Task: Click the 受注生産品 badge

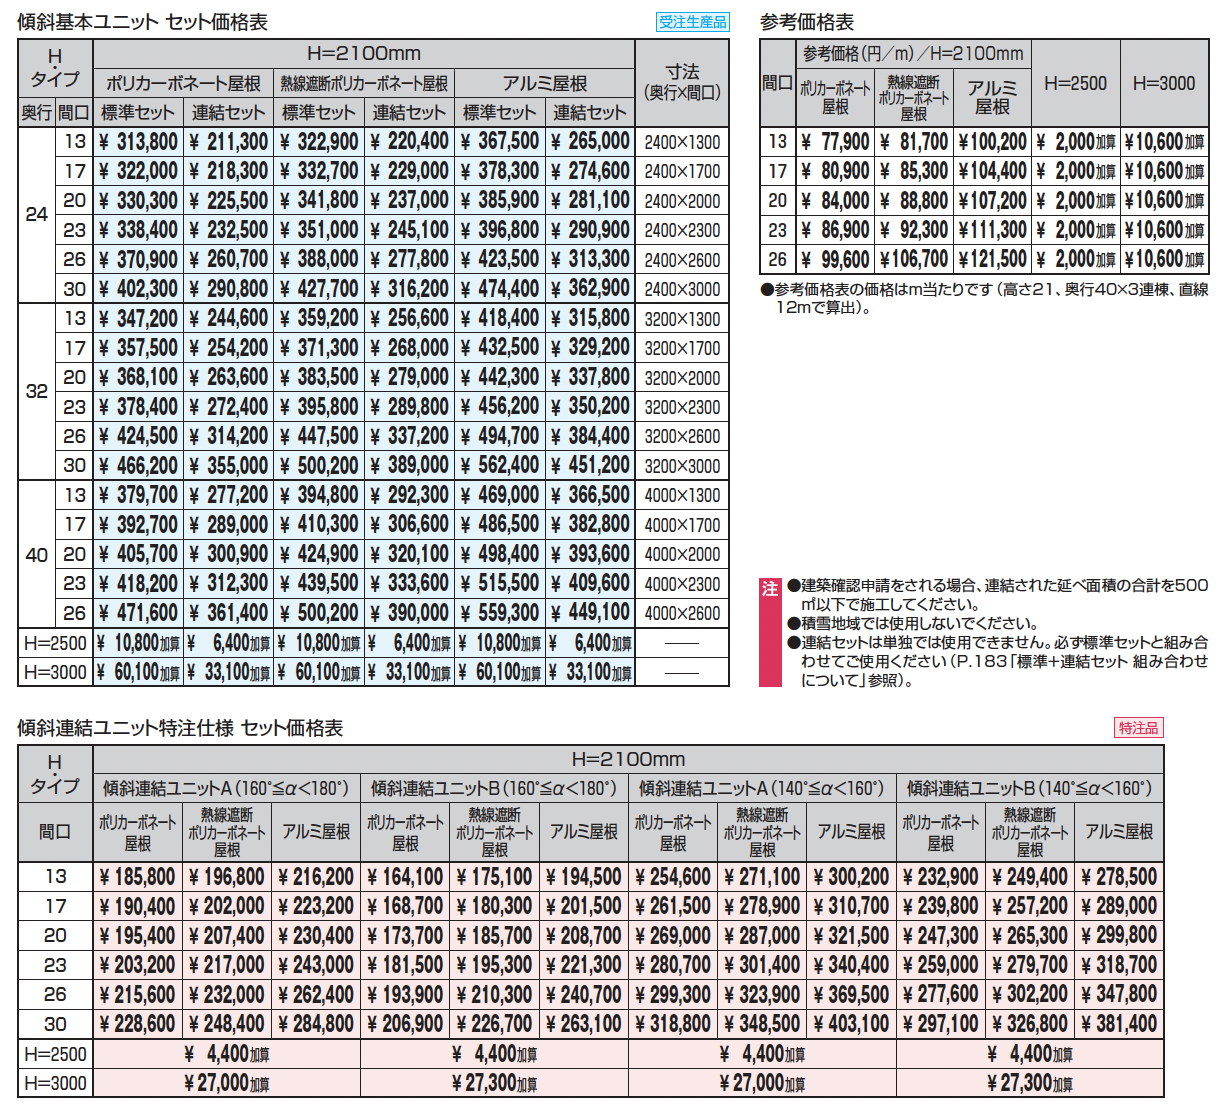Action: [693, 21]
